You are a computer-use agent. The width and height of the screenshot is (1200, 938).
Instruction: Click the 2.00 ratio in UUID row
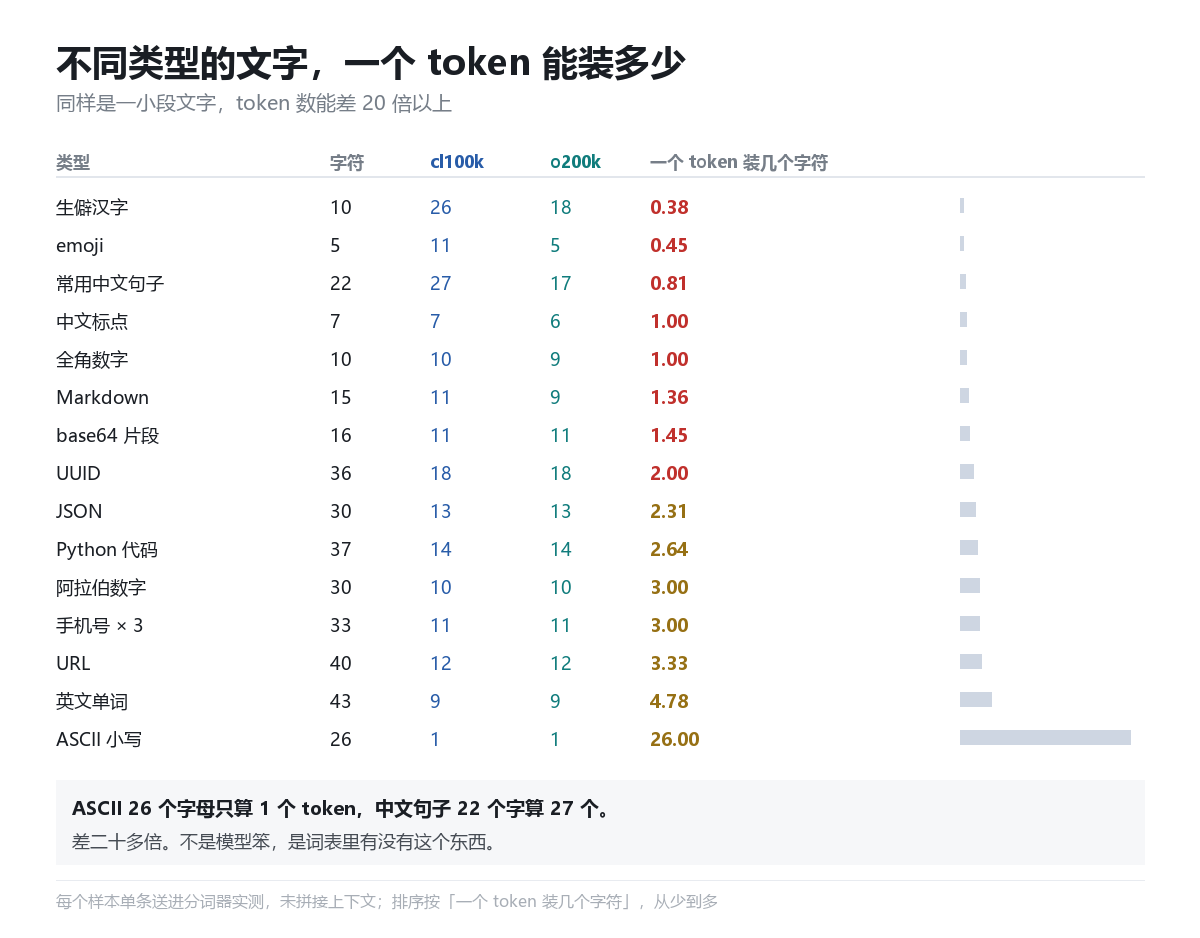pyautogui.click(x=669, y=474)
